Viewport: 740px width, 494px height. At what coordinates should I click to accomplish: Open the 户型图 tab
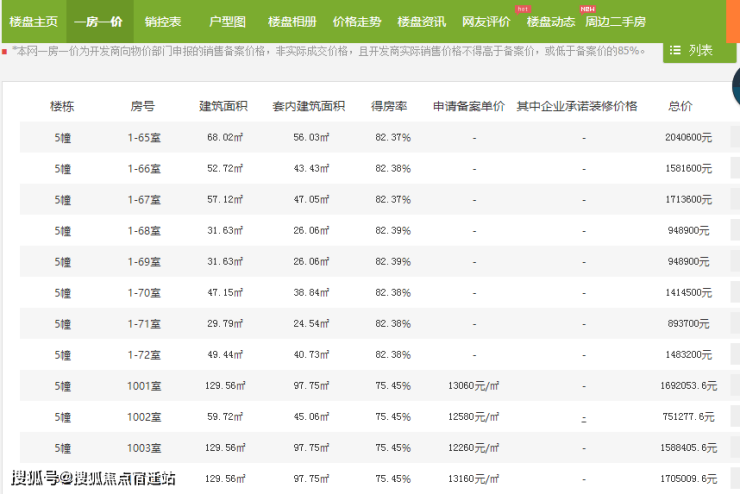tap(227, 22)
